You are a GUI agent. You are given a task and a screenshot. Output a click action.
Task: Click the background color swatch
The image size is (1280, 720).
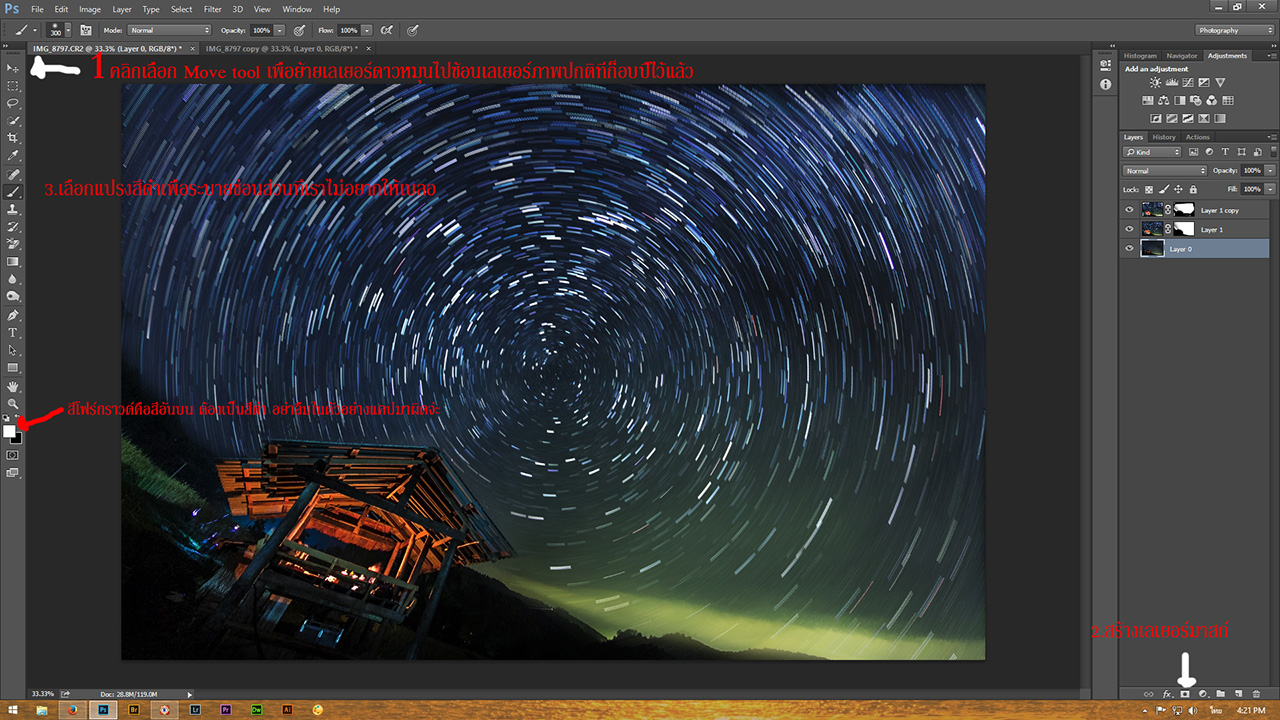pyautogui.click(x=16, y=438)
